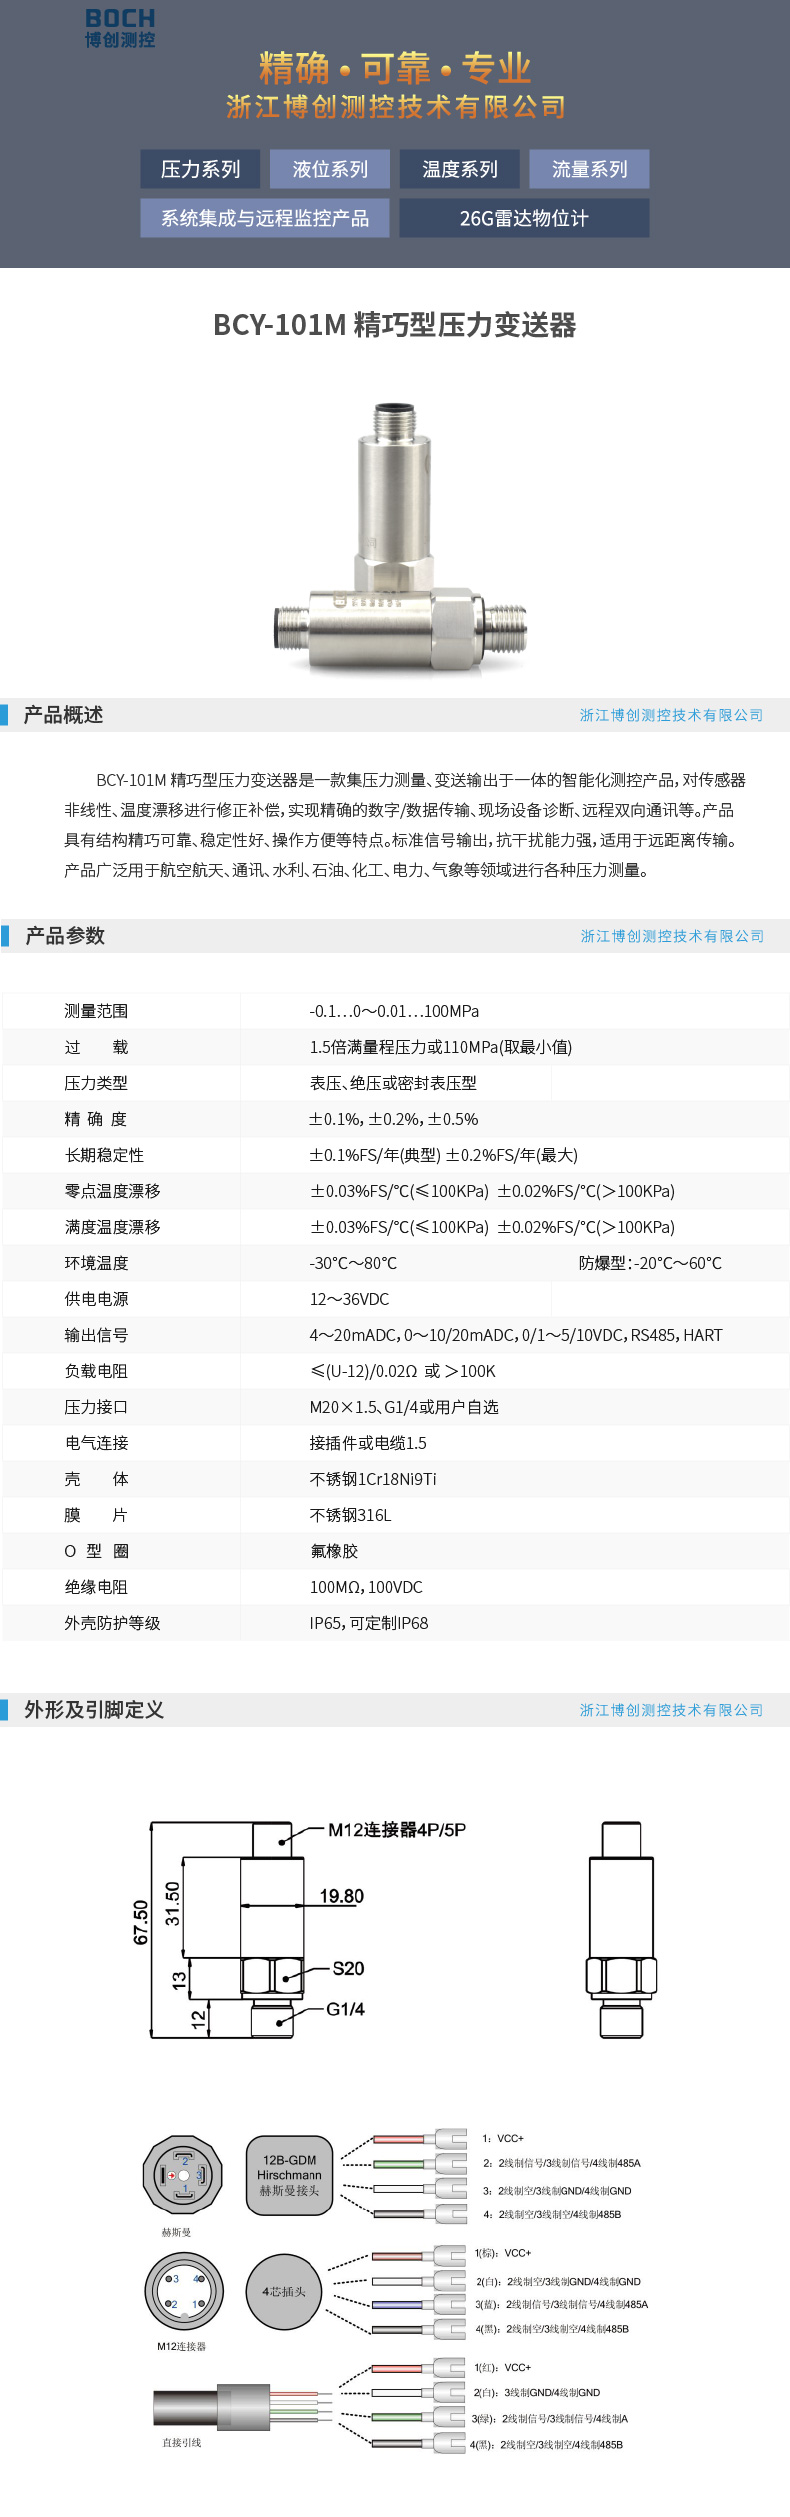Click the 4芯插头 circle badge
This screenshot has height=2517, width=790.
pyautogui.click(x=284, y=2291)
